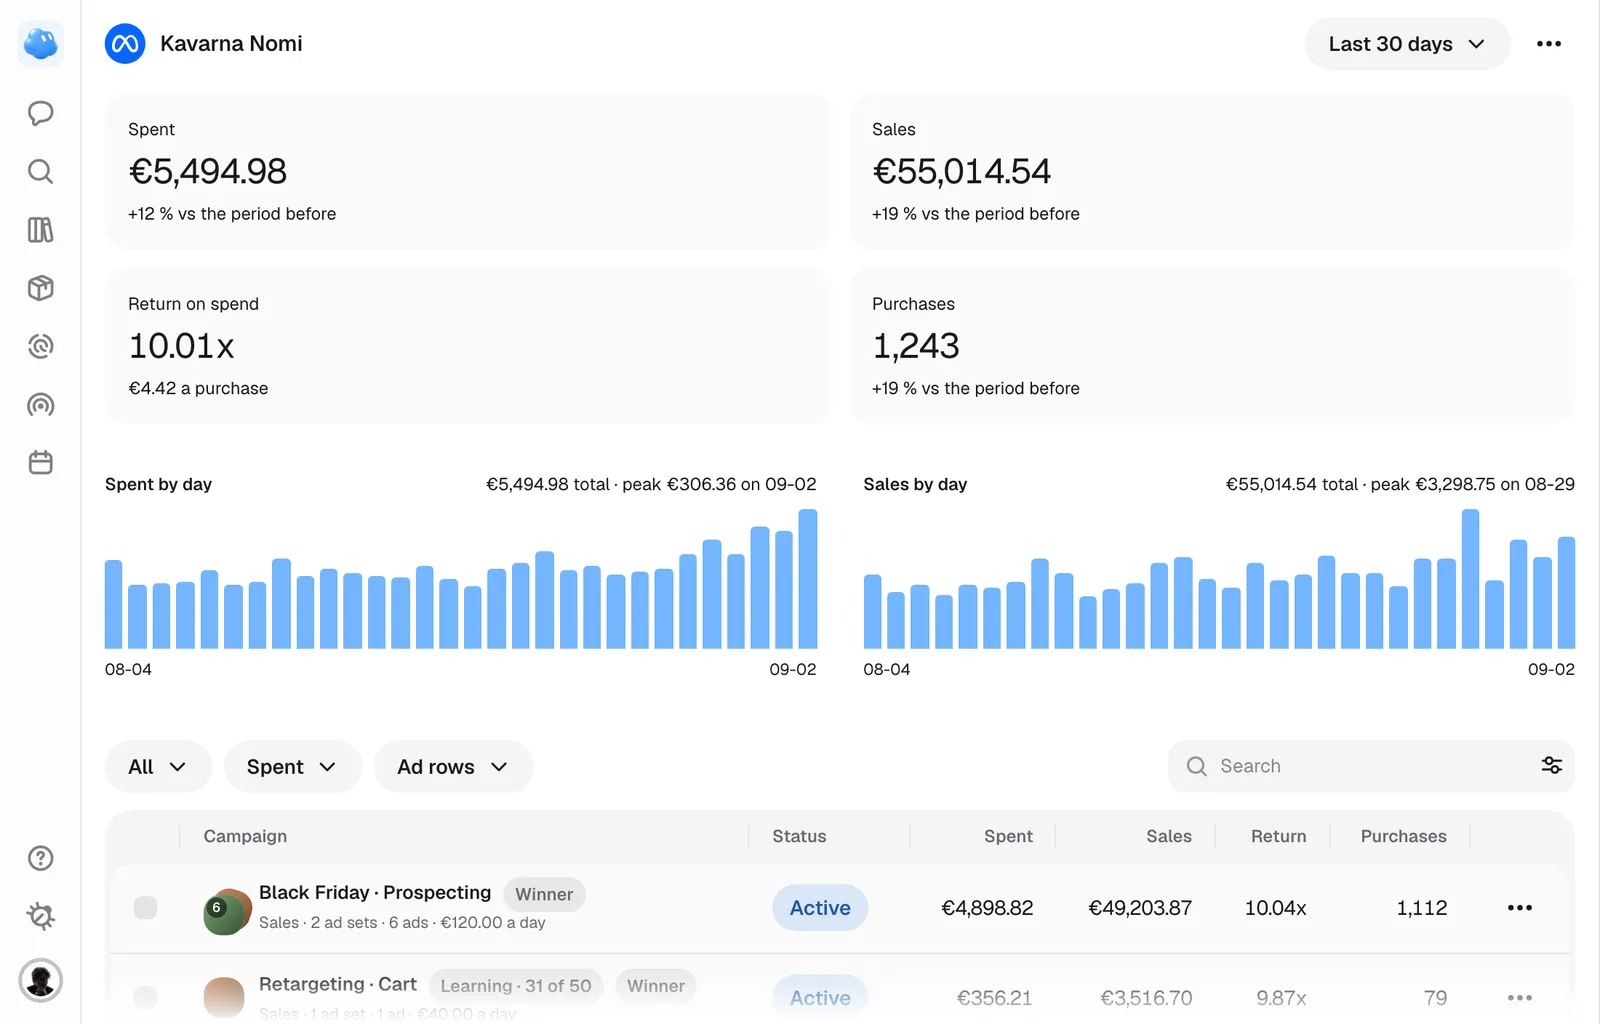Click Active status of Black Friday Prospecting
Viewport: 1600px width, 1024px height.
click(820, 908)
